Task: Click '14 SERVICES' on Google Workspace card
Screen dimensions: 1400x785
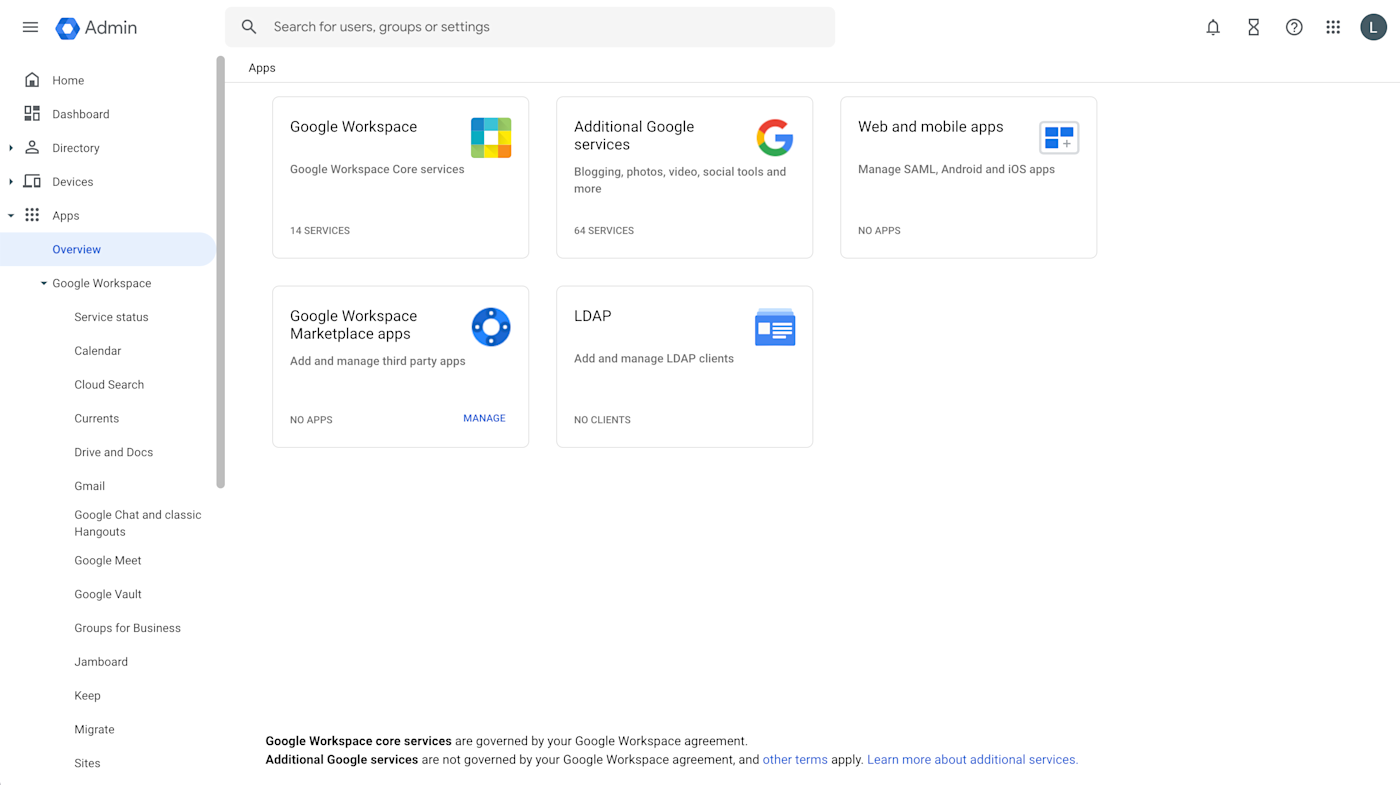Action: tap(320, 231)
